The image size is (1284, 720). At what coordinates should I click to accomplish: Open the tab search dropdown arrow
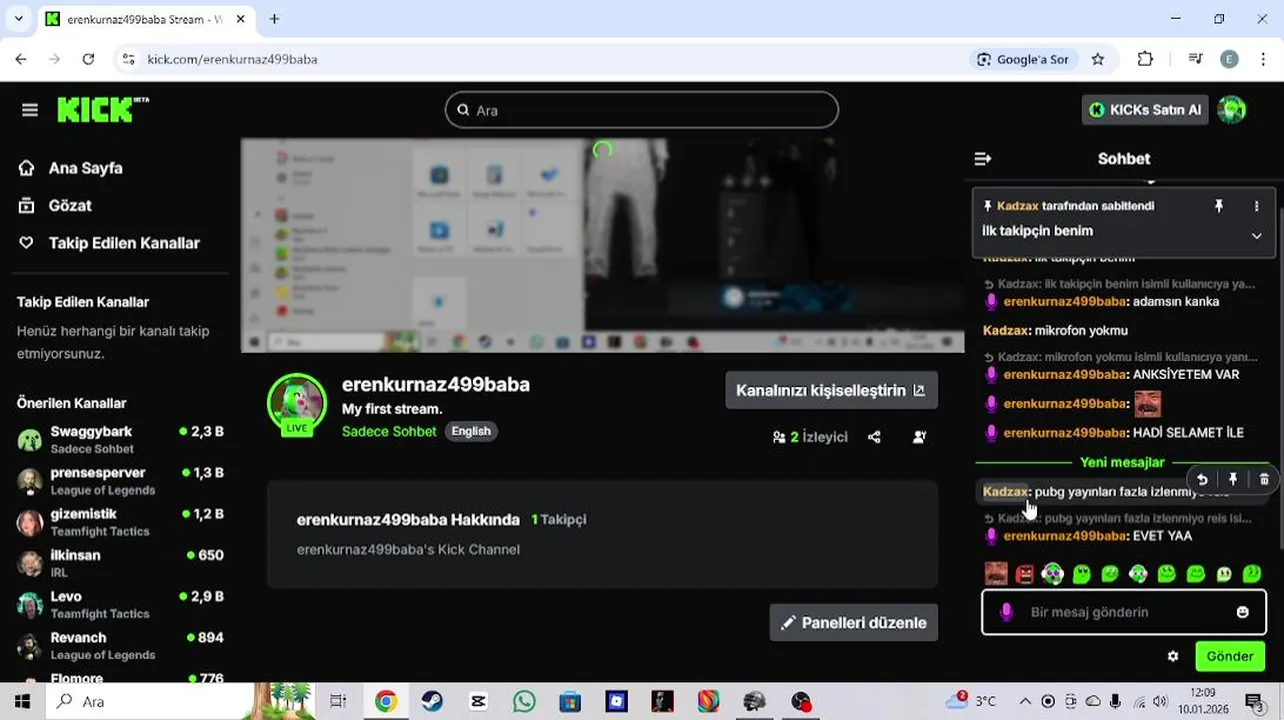coord(18,19)
